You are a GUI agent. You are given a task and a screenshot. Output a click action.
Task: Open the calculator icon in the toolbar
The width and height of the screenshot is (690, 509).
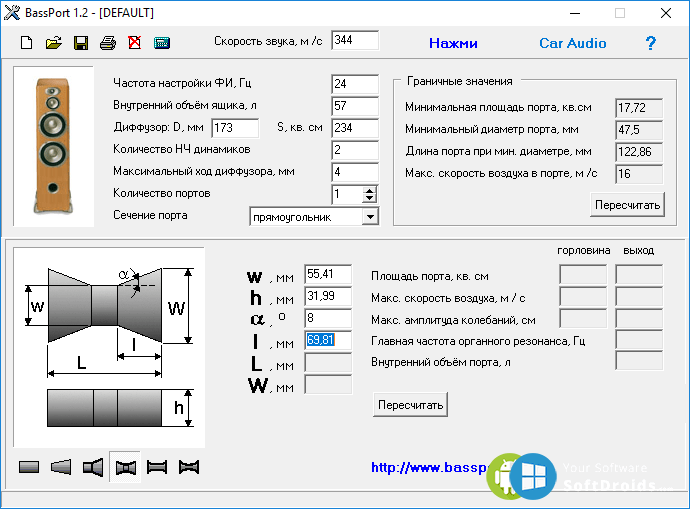pyautogui.click(x=162, y=43)
